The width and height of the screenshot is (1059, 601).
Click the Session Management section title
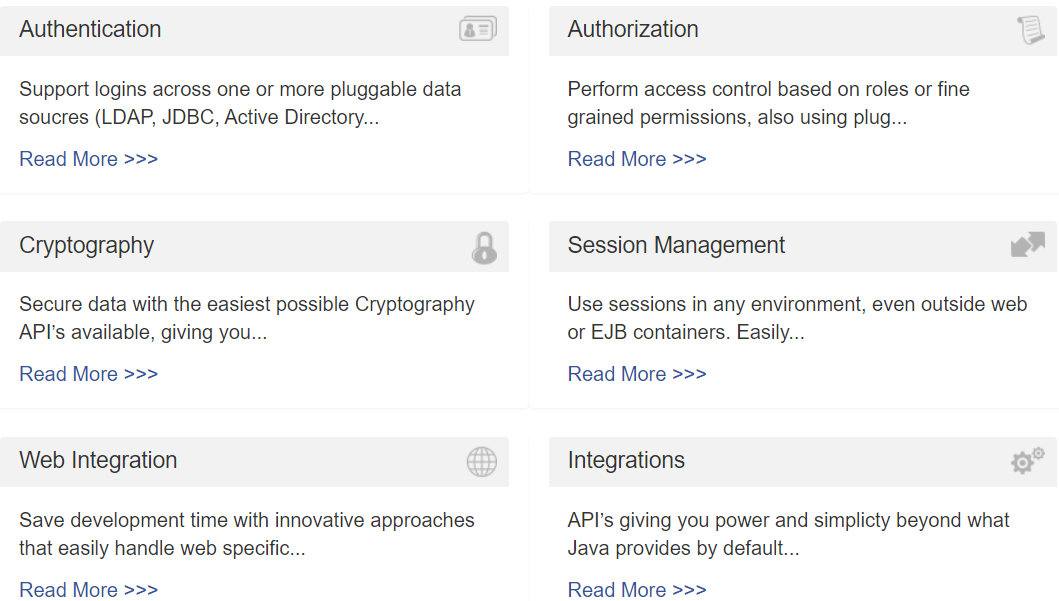point(676,246)
